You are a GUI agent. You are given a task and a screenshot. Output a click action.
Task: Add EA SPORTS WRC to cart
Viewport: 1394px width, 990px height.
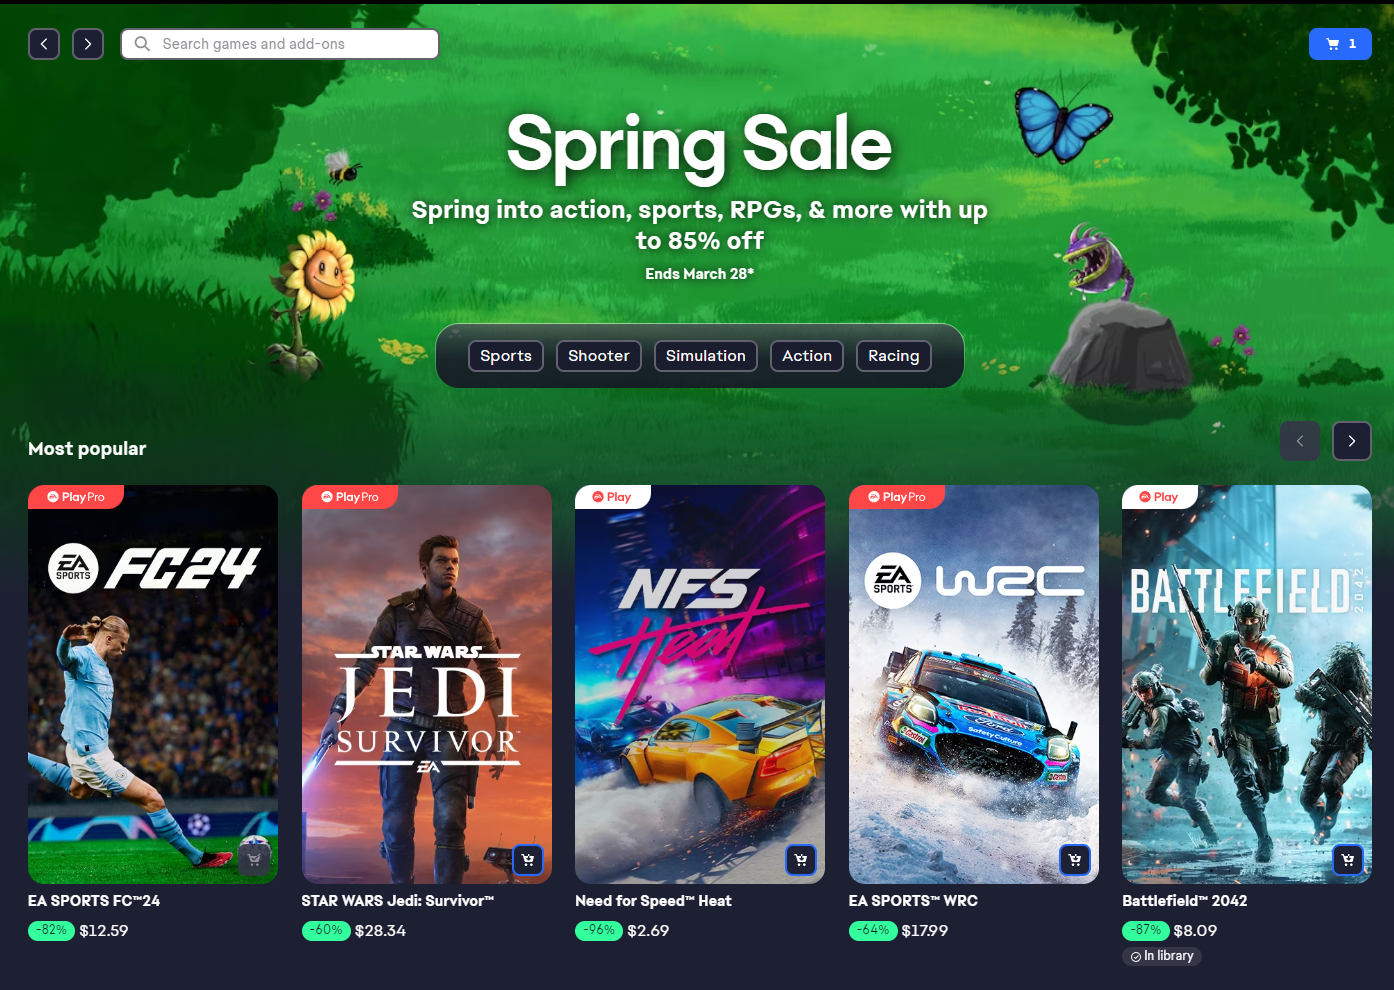coord(1075,860)
